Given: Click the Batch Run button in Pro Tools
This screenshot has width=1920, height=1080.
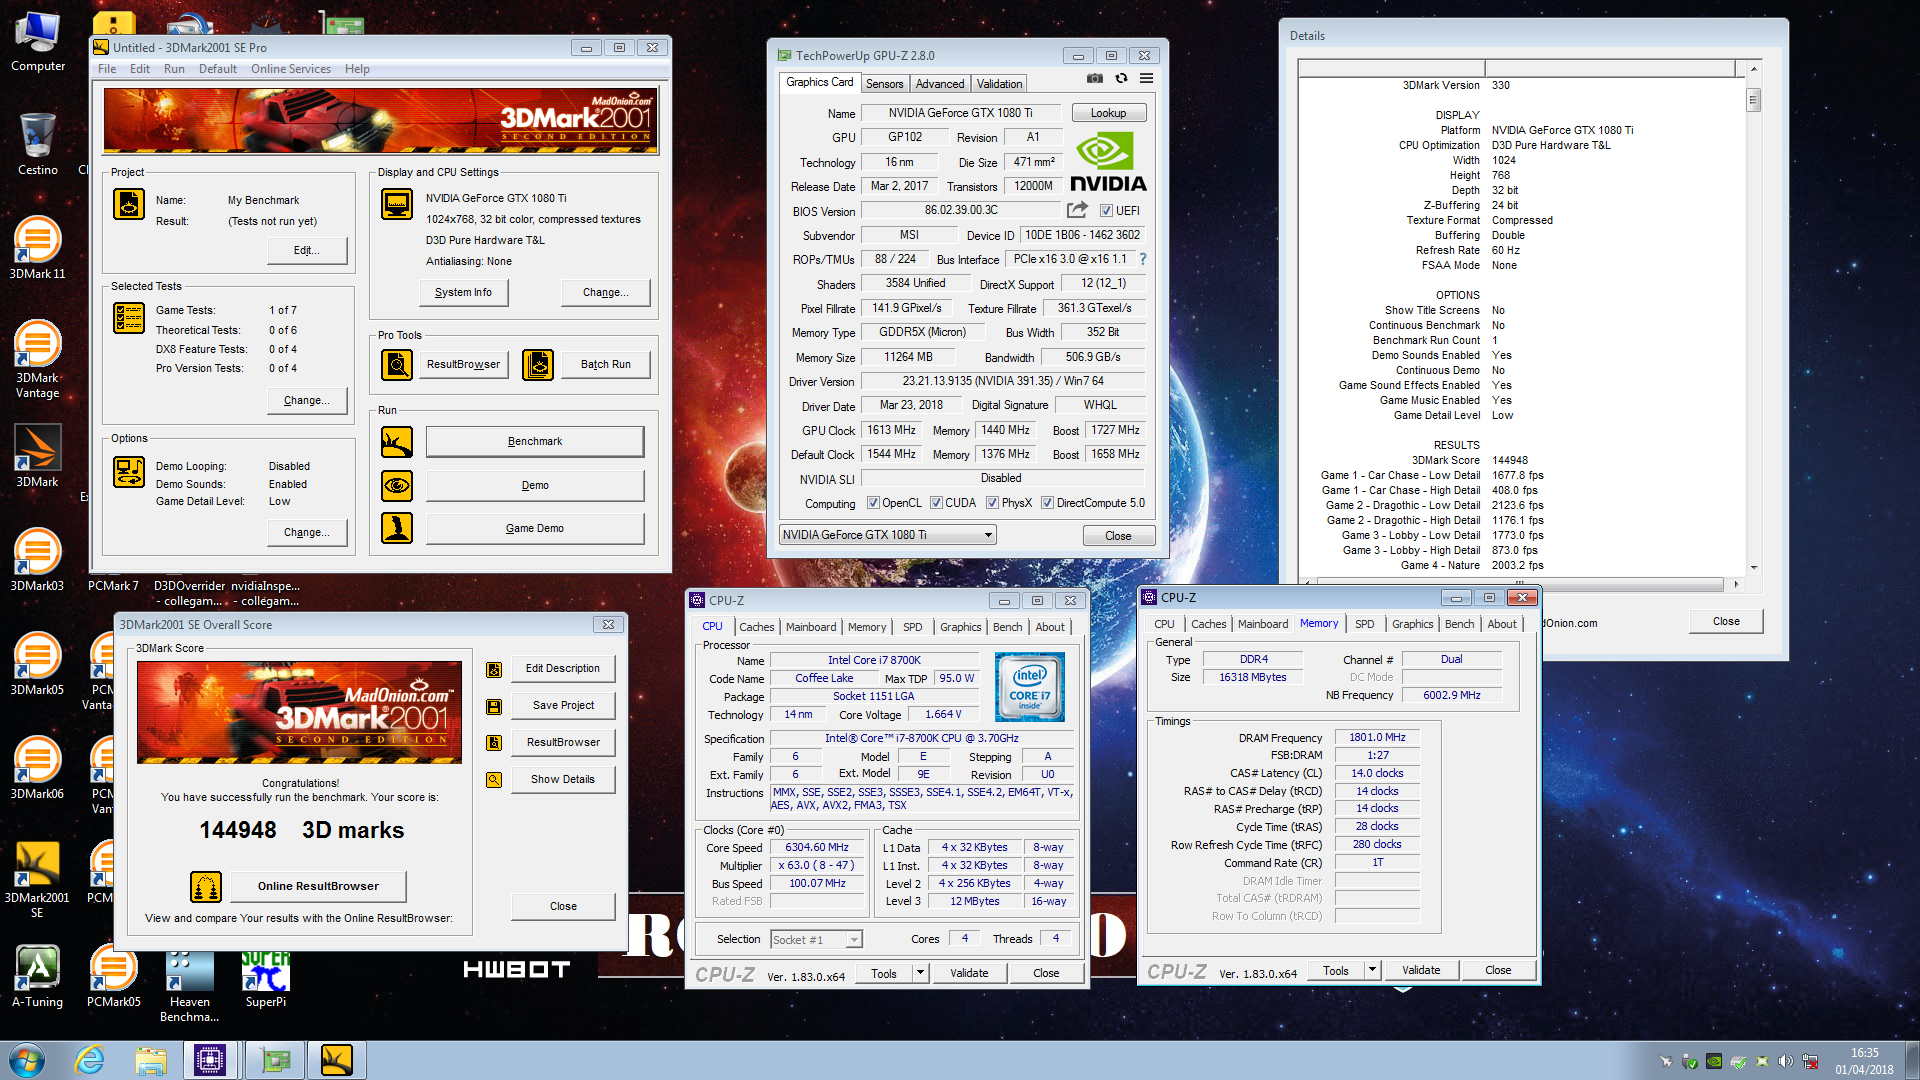Looking at the screenshot, I should 606,365.
